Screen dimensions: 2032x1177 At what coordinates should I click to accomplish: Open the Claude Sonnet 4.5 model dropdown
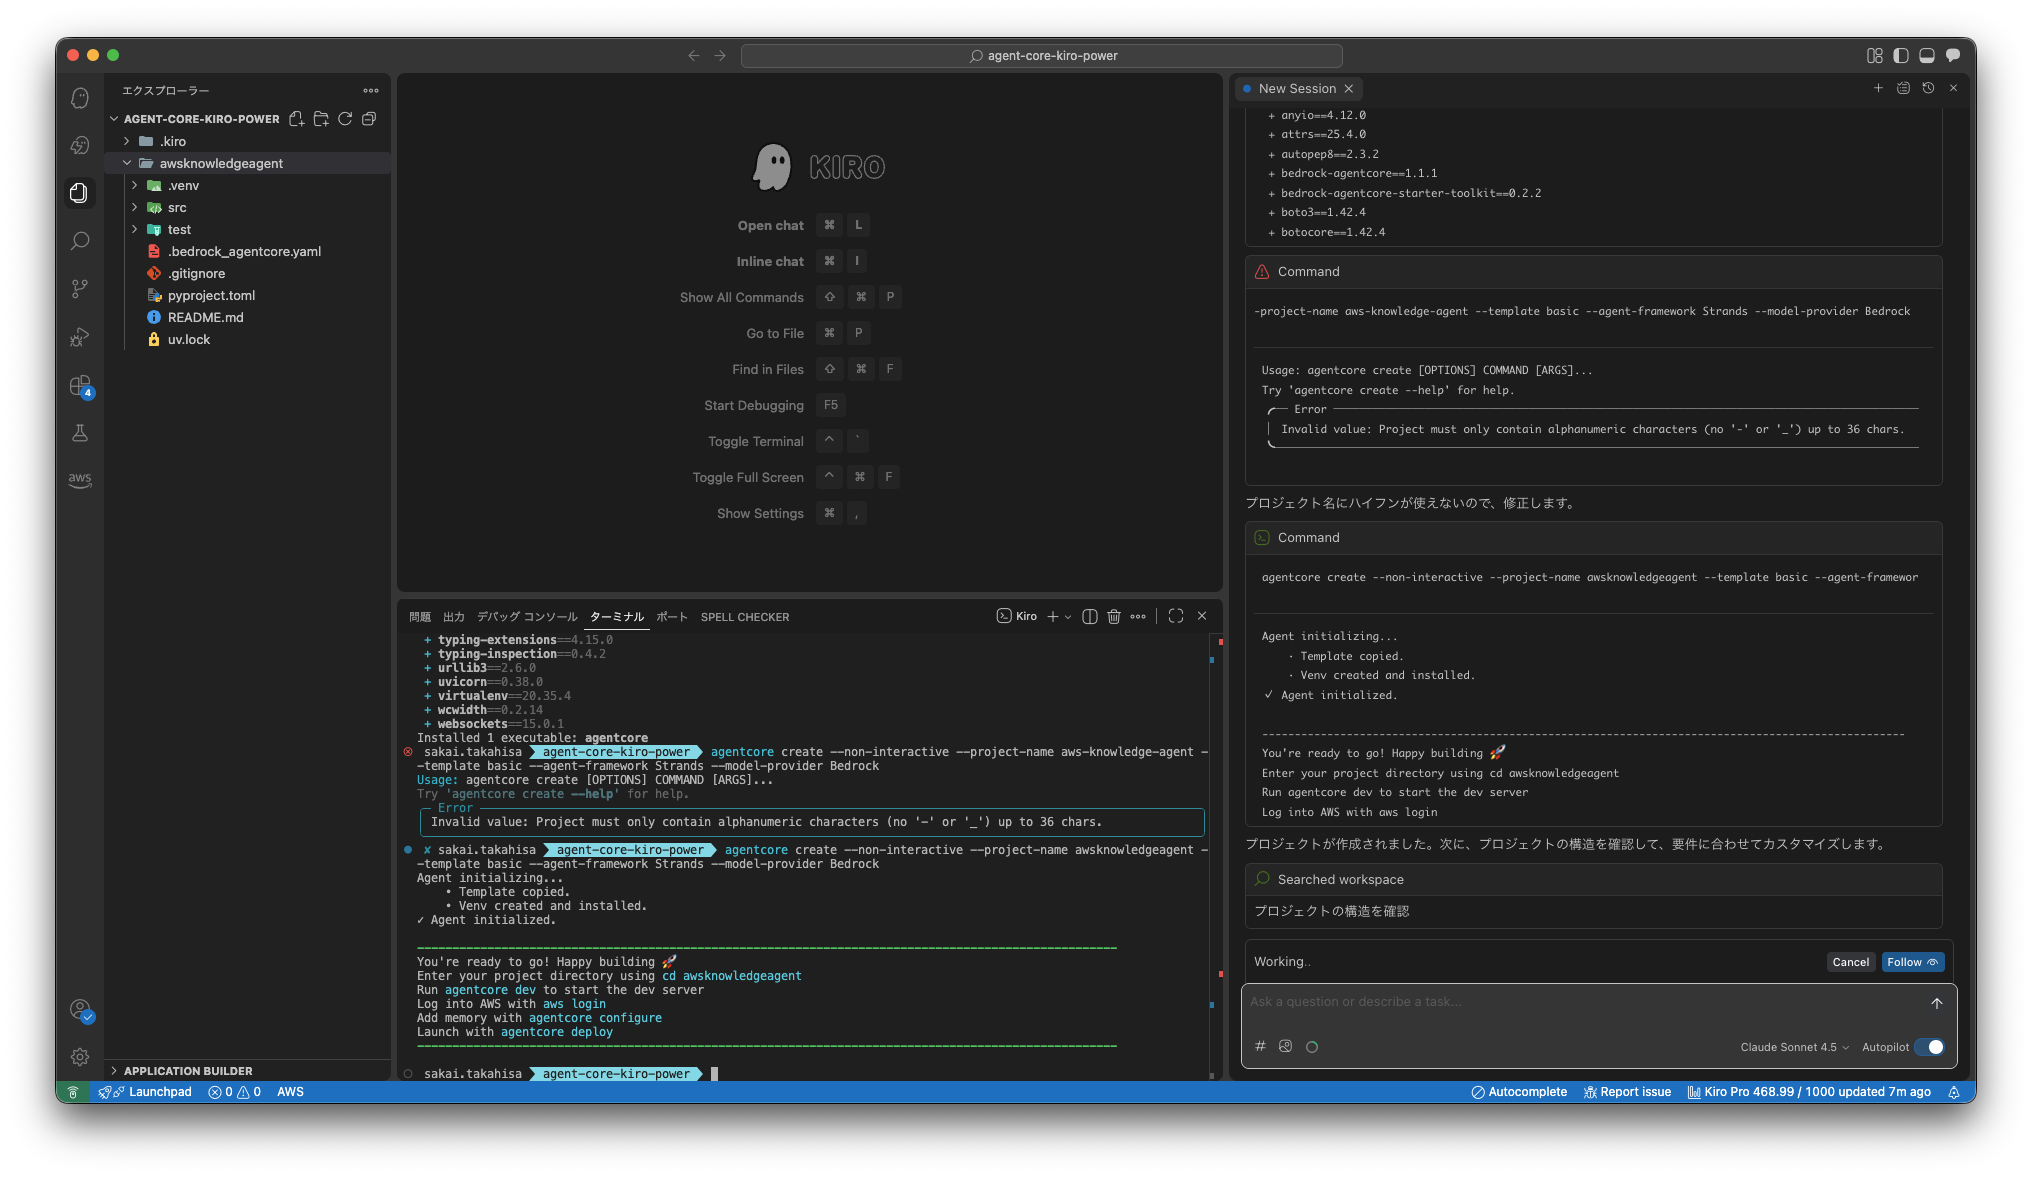point(1794,1047)
